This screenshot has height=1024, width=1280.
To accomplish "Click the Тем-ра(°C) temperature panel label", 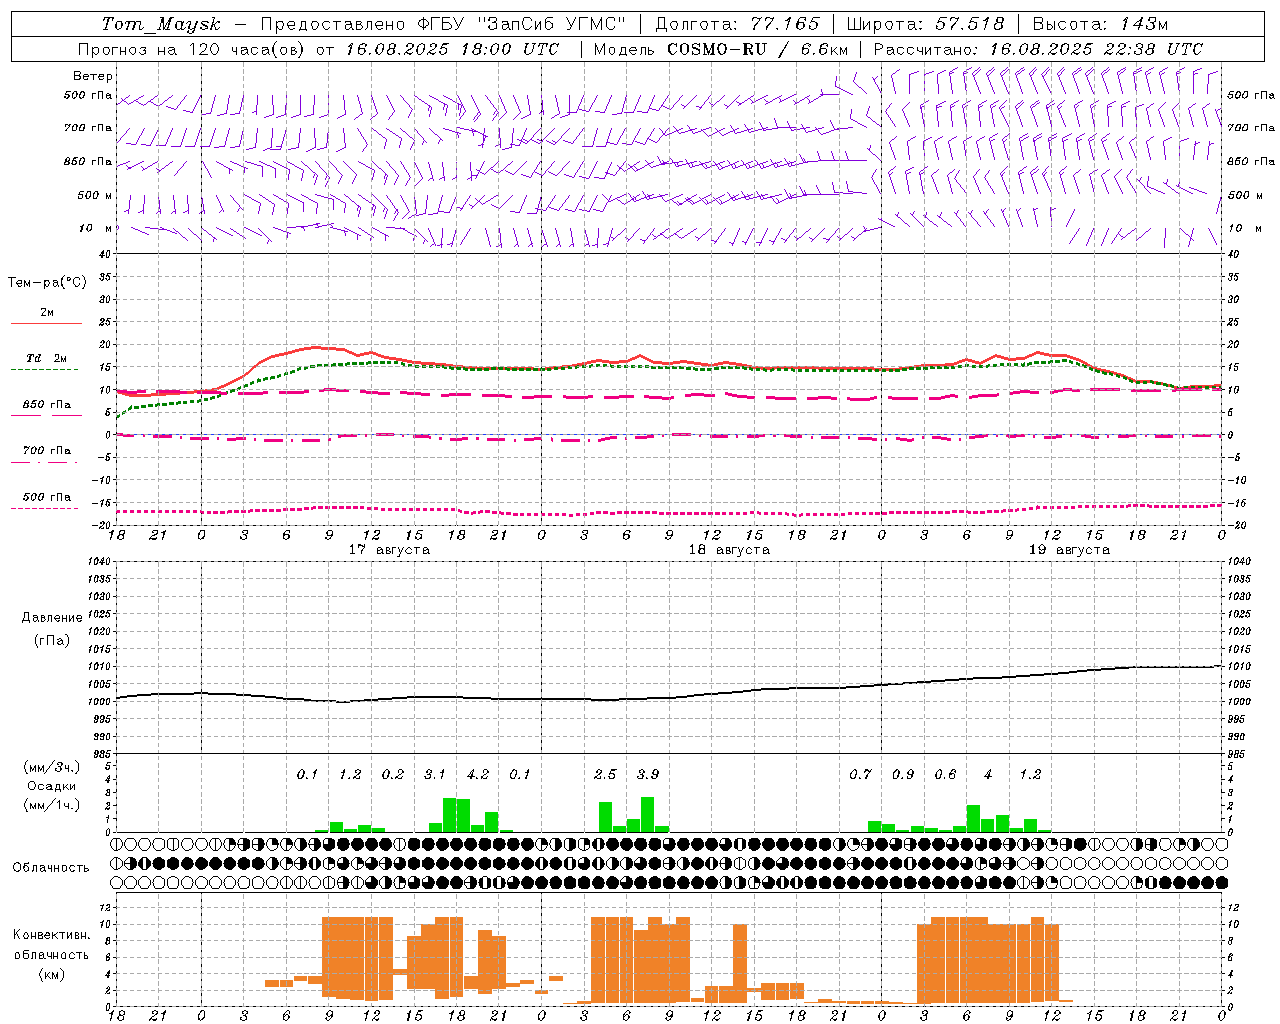I will [48, 282].
